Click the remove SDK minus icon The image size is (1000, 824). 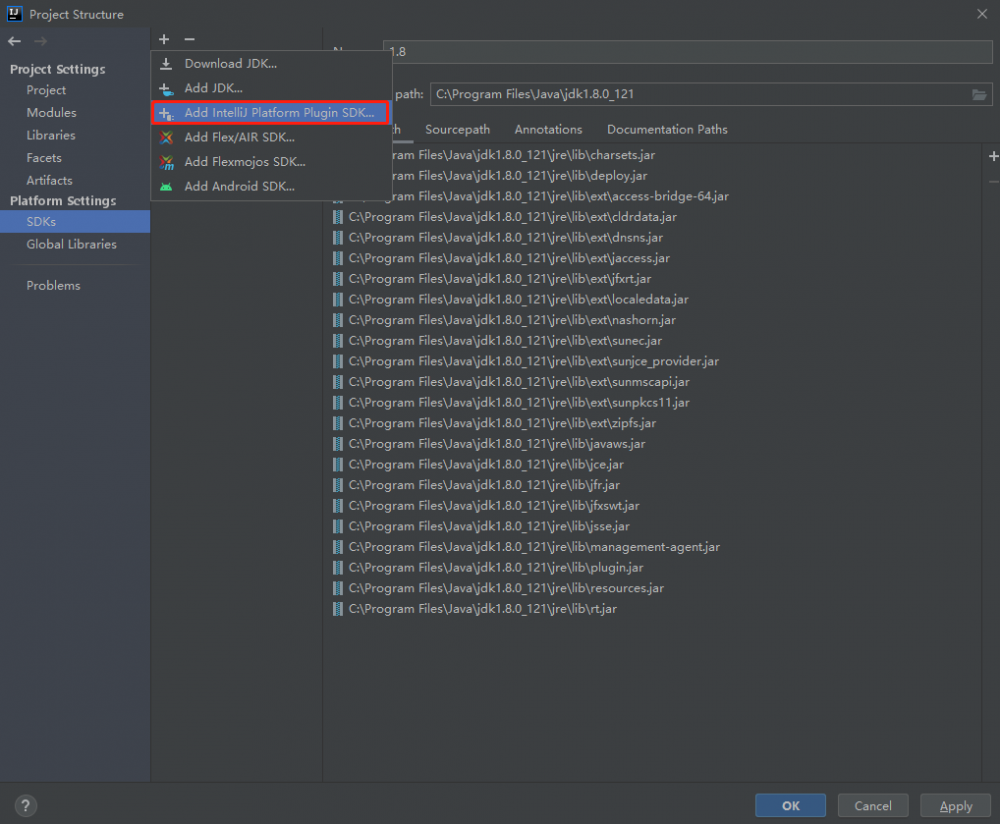[189, 39]
